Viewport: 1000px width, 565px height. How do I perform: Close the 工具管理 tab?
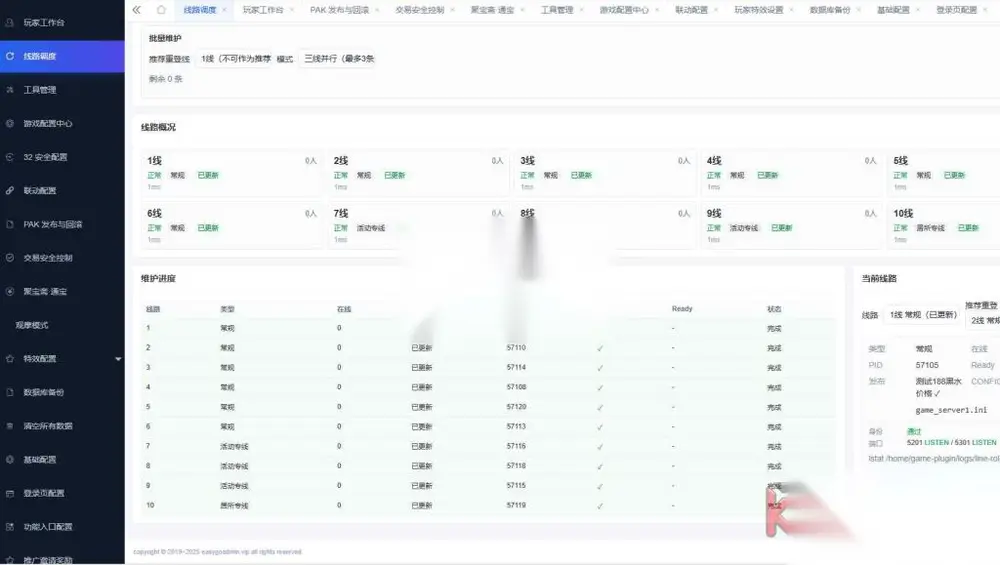(581, 10)
